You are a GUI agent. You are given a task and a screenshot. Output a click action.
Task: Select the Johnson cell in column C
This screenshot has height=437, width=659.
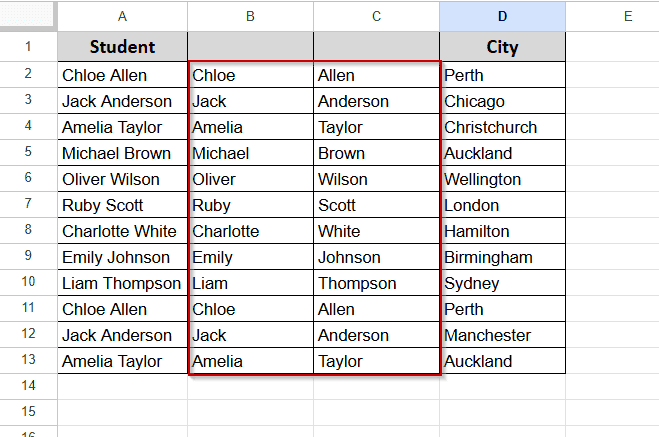point(377,257)
